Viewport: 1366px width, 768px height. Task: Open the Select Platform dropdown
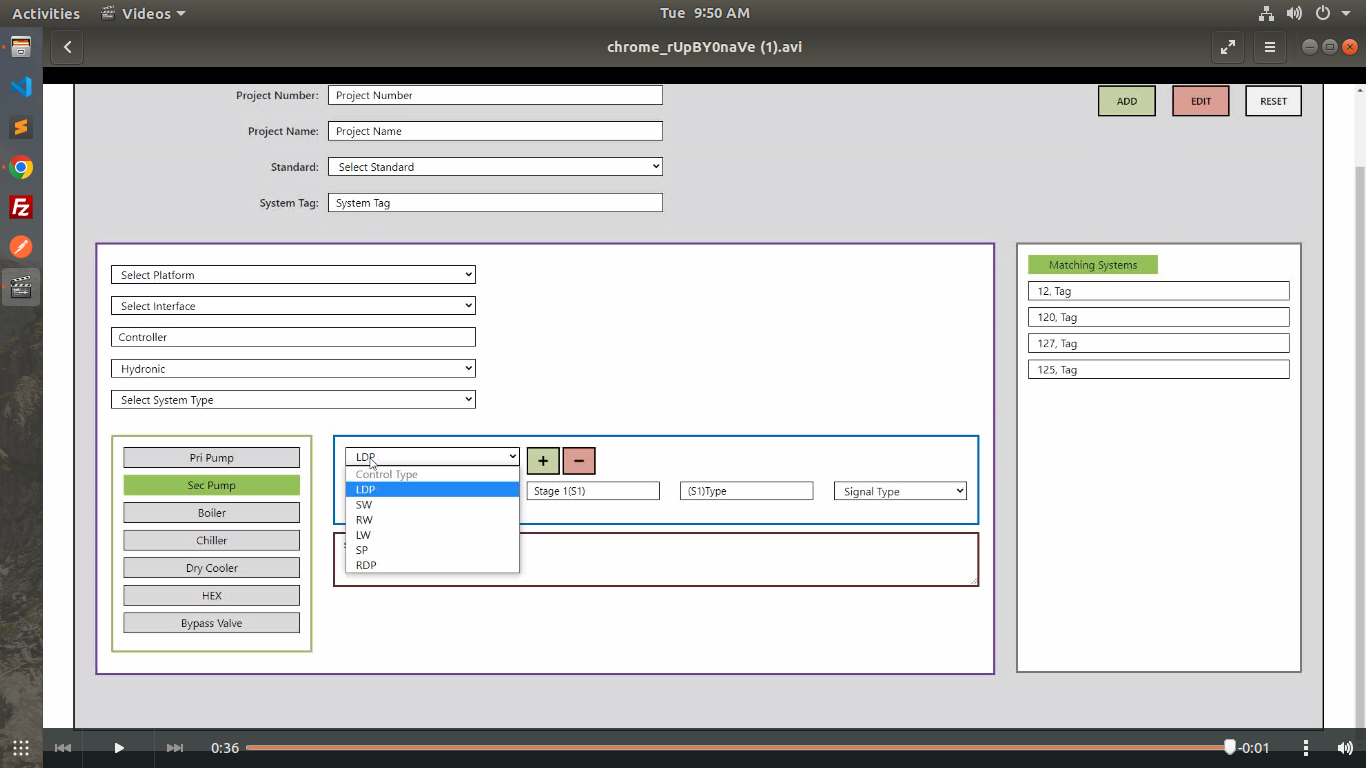pos(293,275)
